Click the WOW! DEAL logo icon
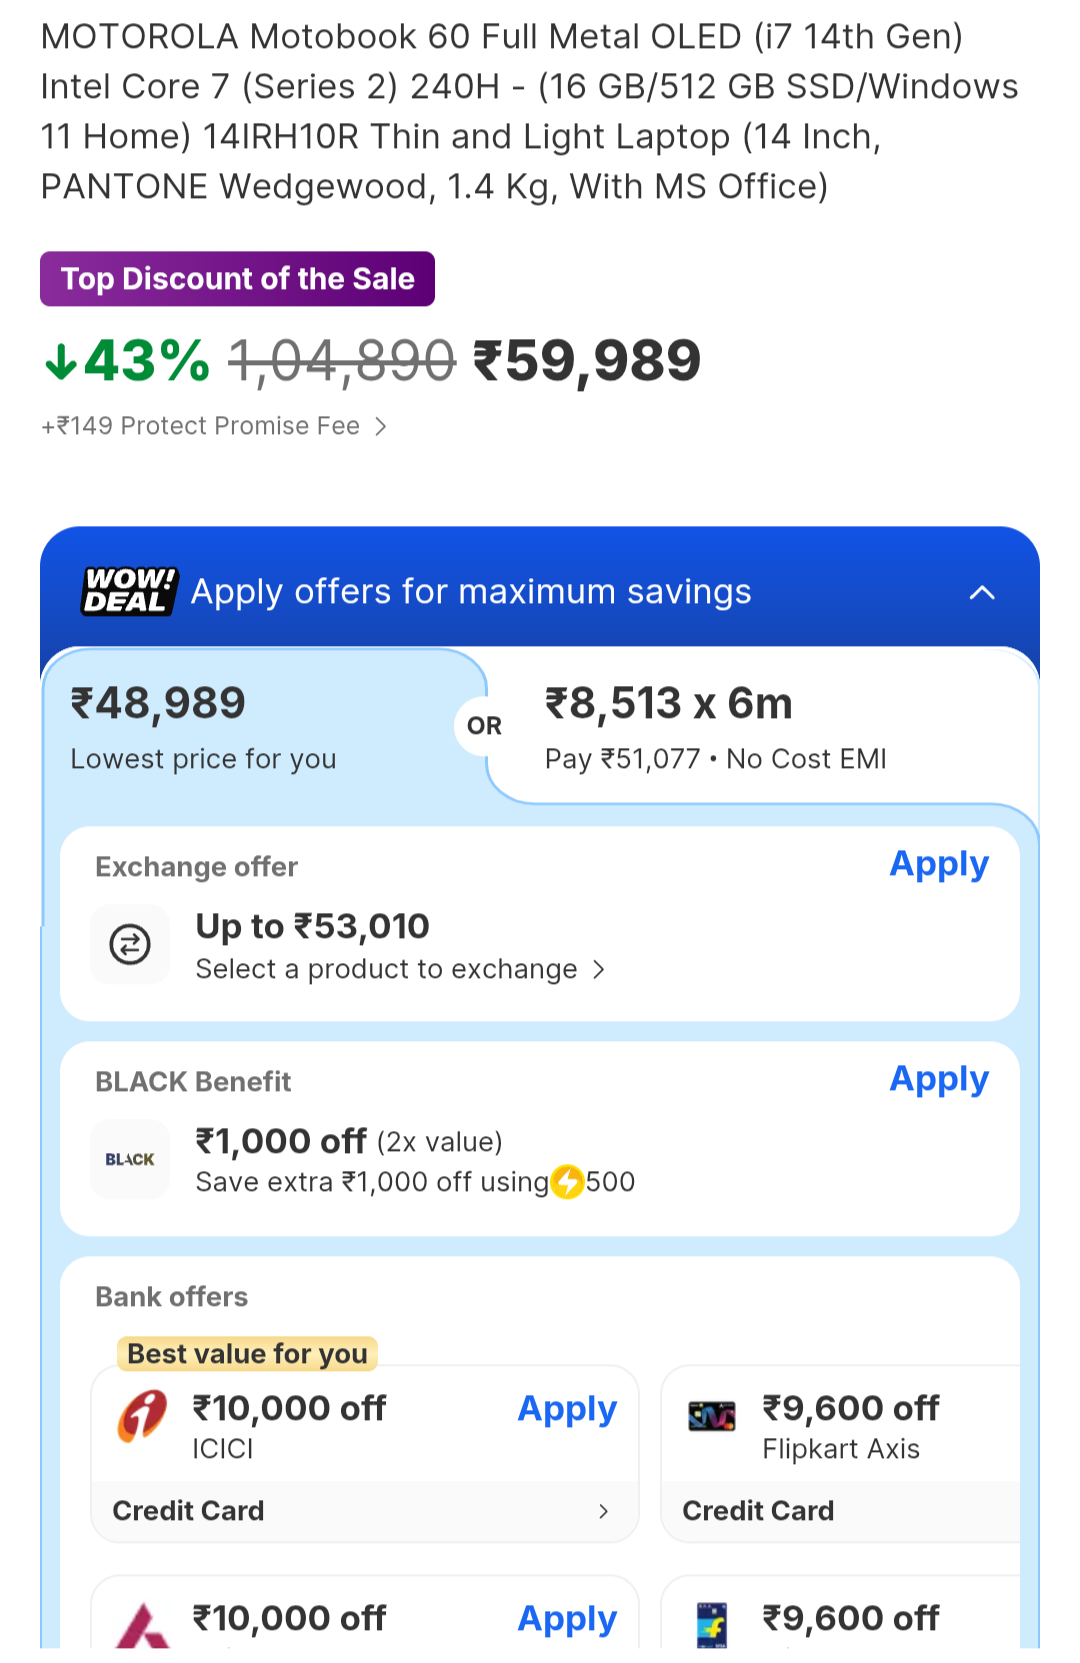Viewport: 1080px width, 1663px height. pyautogui.click(x=127, y=591)
